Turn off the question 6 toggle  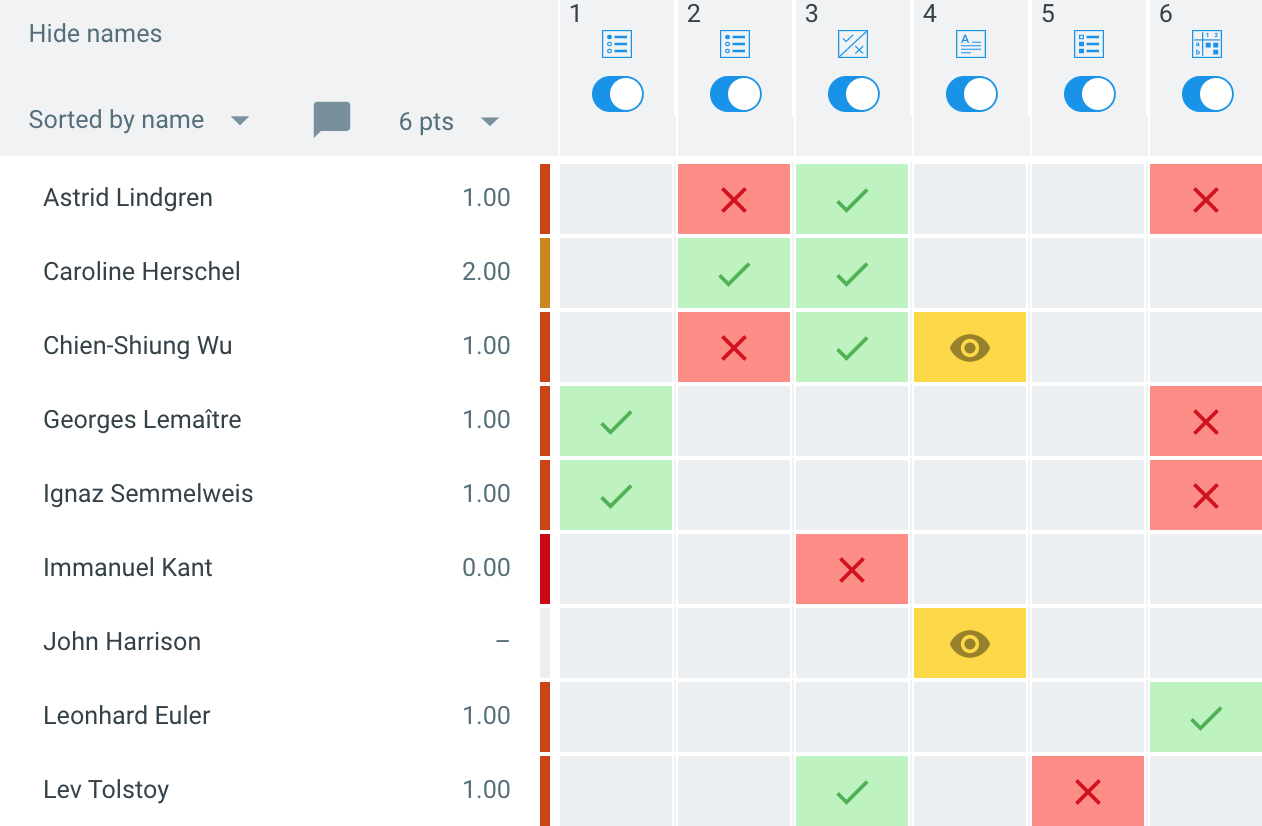click(x=1207, y=94)
